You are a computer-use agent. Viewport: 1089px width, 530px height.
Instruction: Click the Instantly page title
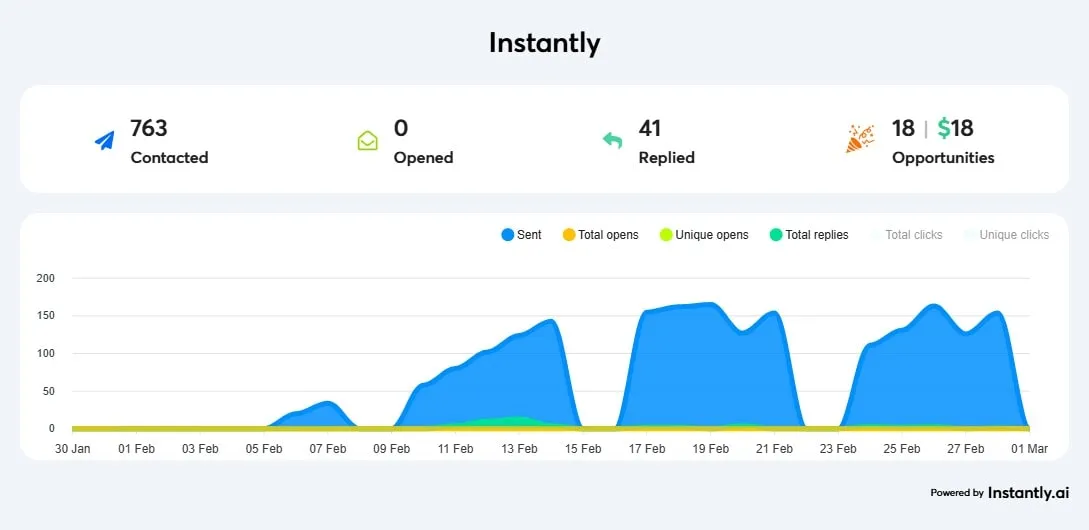point(544,43)
